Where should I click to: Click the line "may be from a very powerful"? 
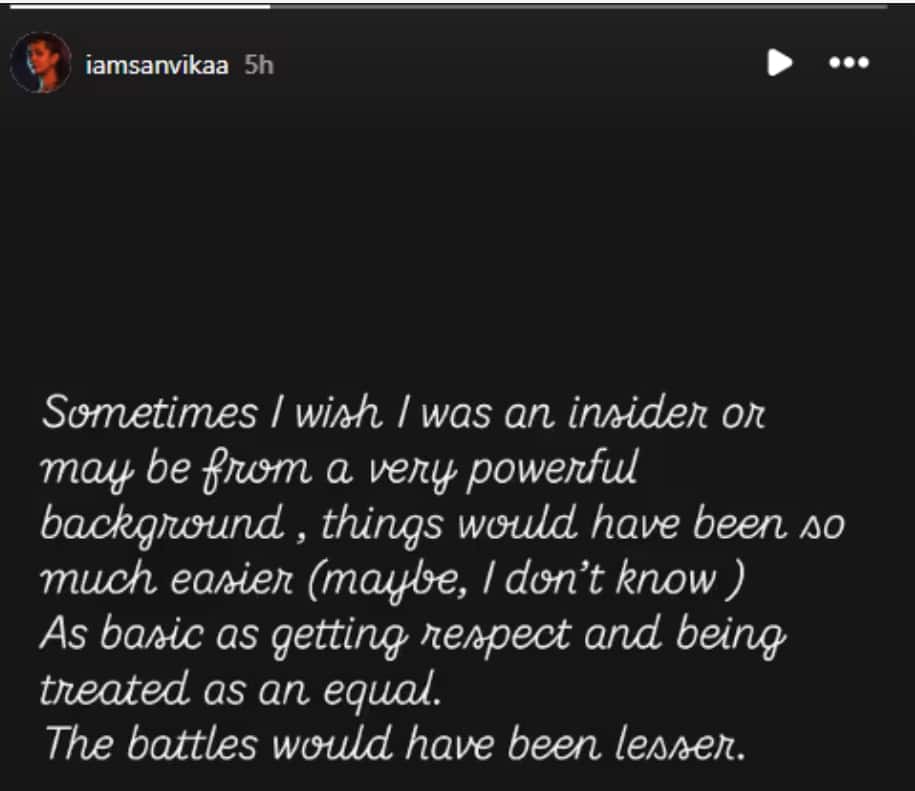tap(340, 470)
